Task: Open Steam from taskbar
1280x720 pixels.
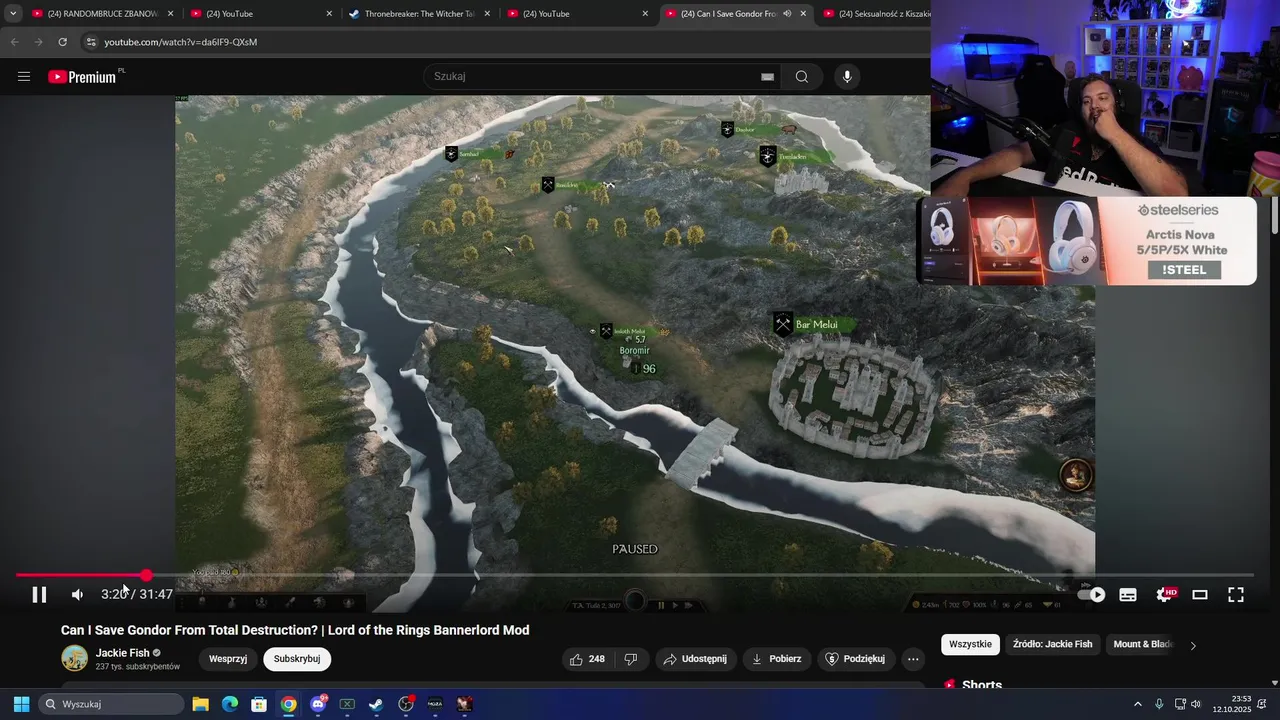Action: coord(376,704)
